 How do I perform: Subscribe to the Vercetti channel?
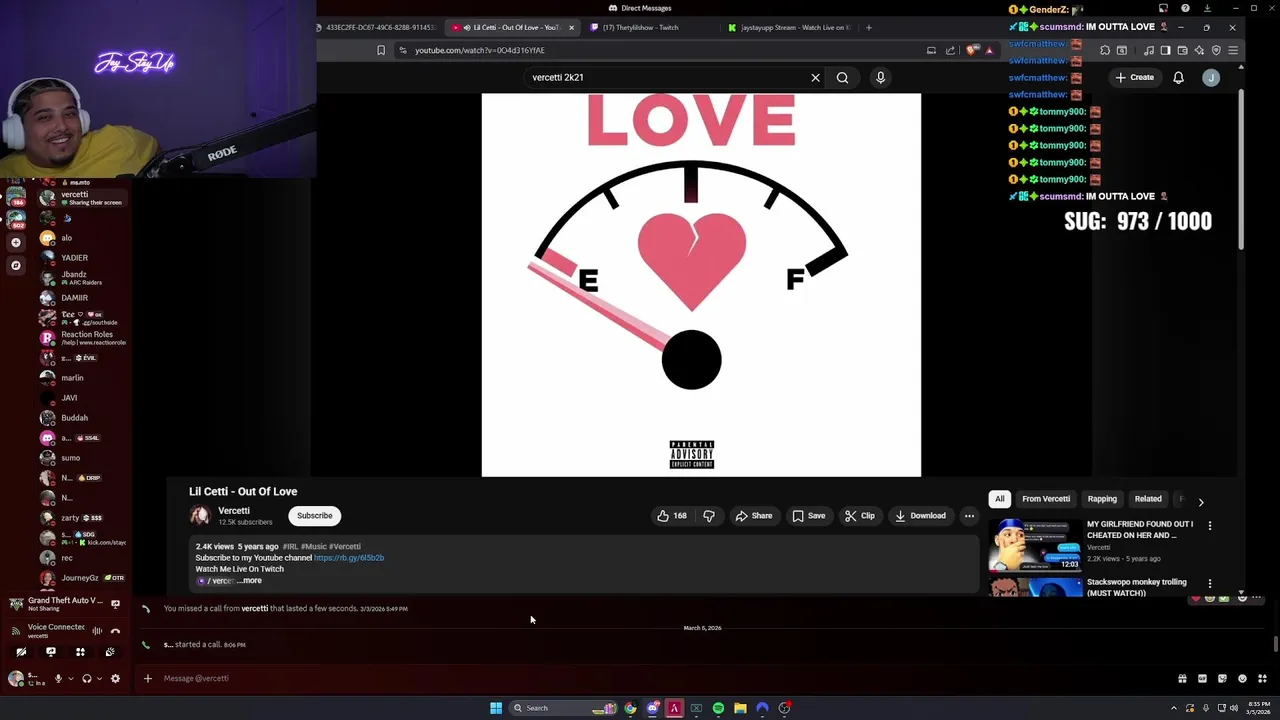tap(314, 516)
